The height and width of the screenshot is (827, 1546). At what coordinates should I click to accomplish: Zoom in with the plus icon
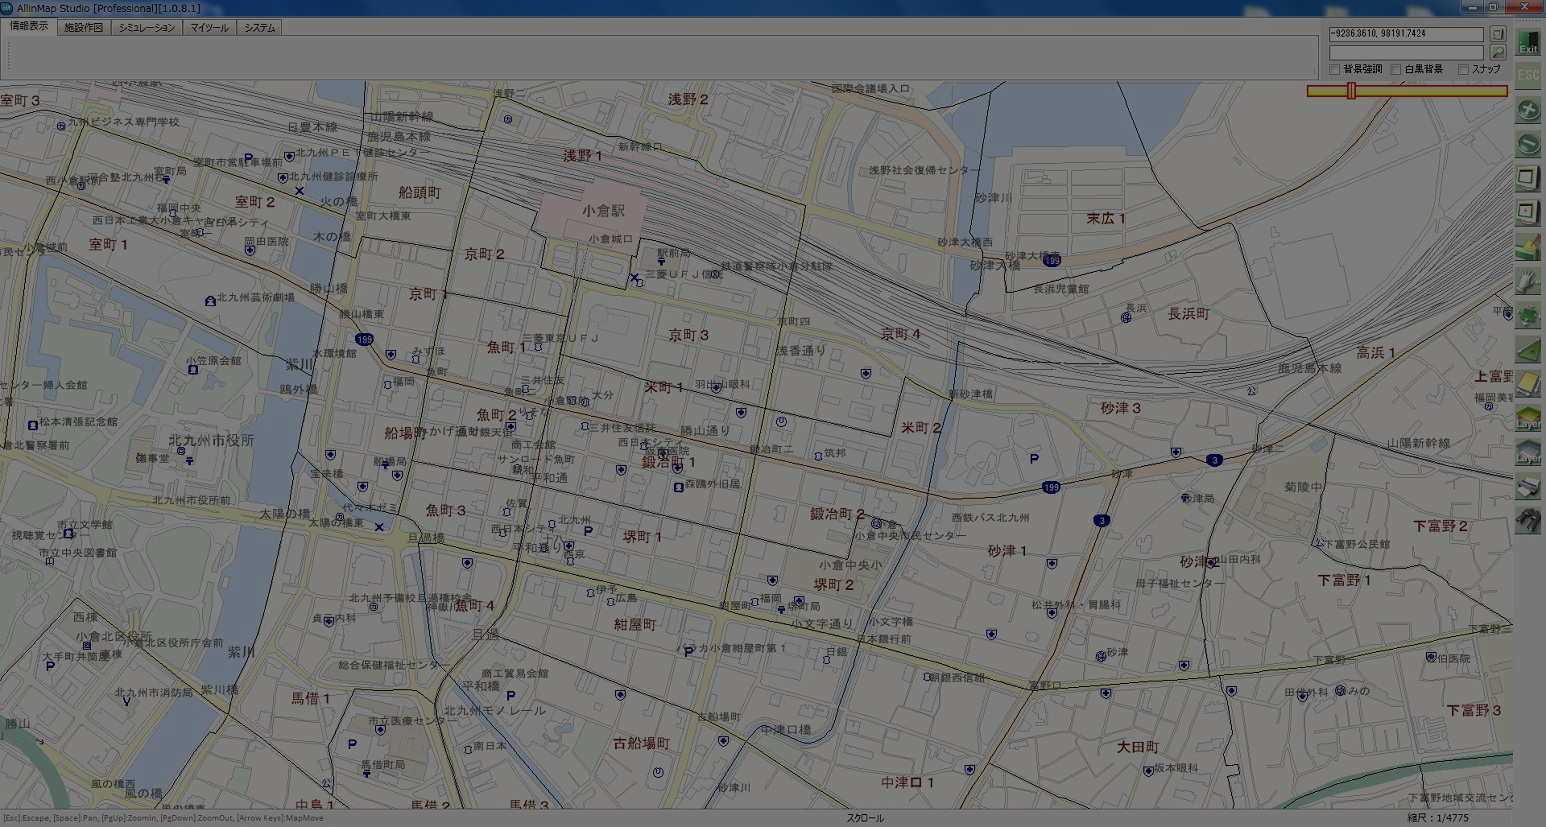(1528, 110)
